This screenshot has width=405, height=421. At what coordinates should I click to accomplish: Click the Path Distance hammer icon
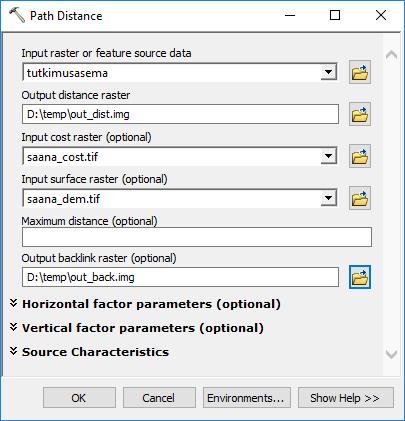(17, 15)
